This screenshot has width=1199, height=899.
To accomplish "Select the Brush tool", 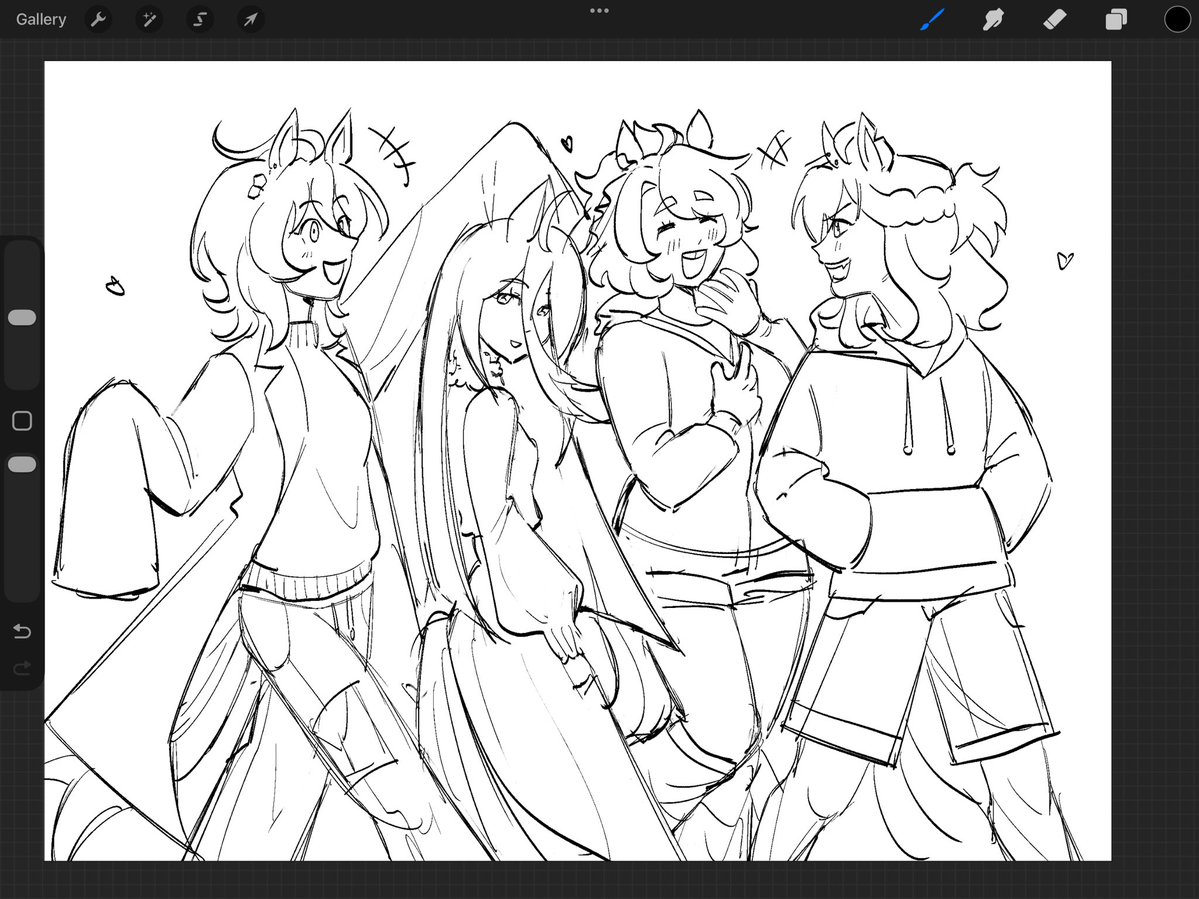I will [x=932, y=19].
